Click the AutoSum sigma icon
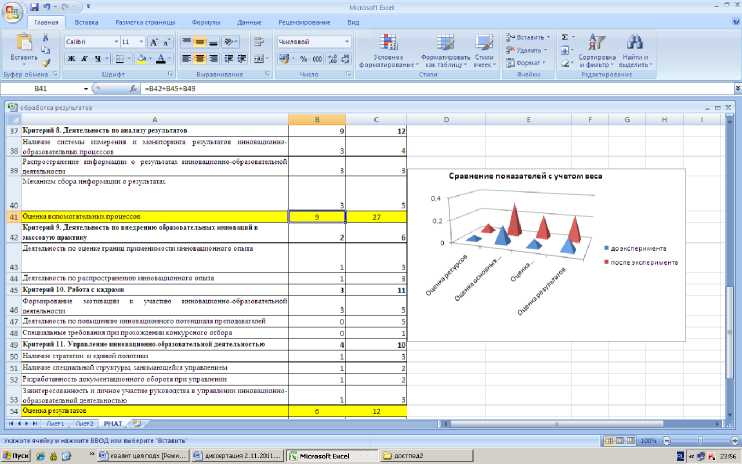 (565, 36)
